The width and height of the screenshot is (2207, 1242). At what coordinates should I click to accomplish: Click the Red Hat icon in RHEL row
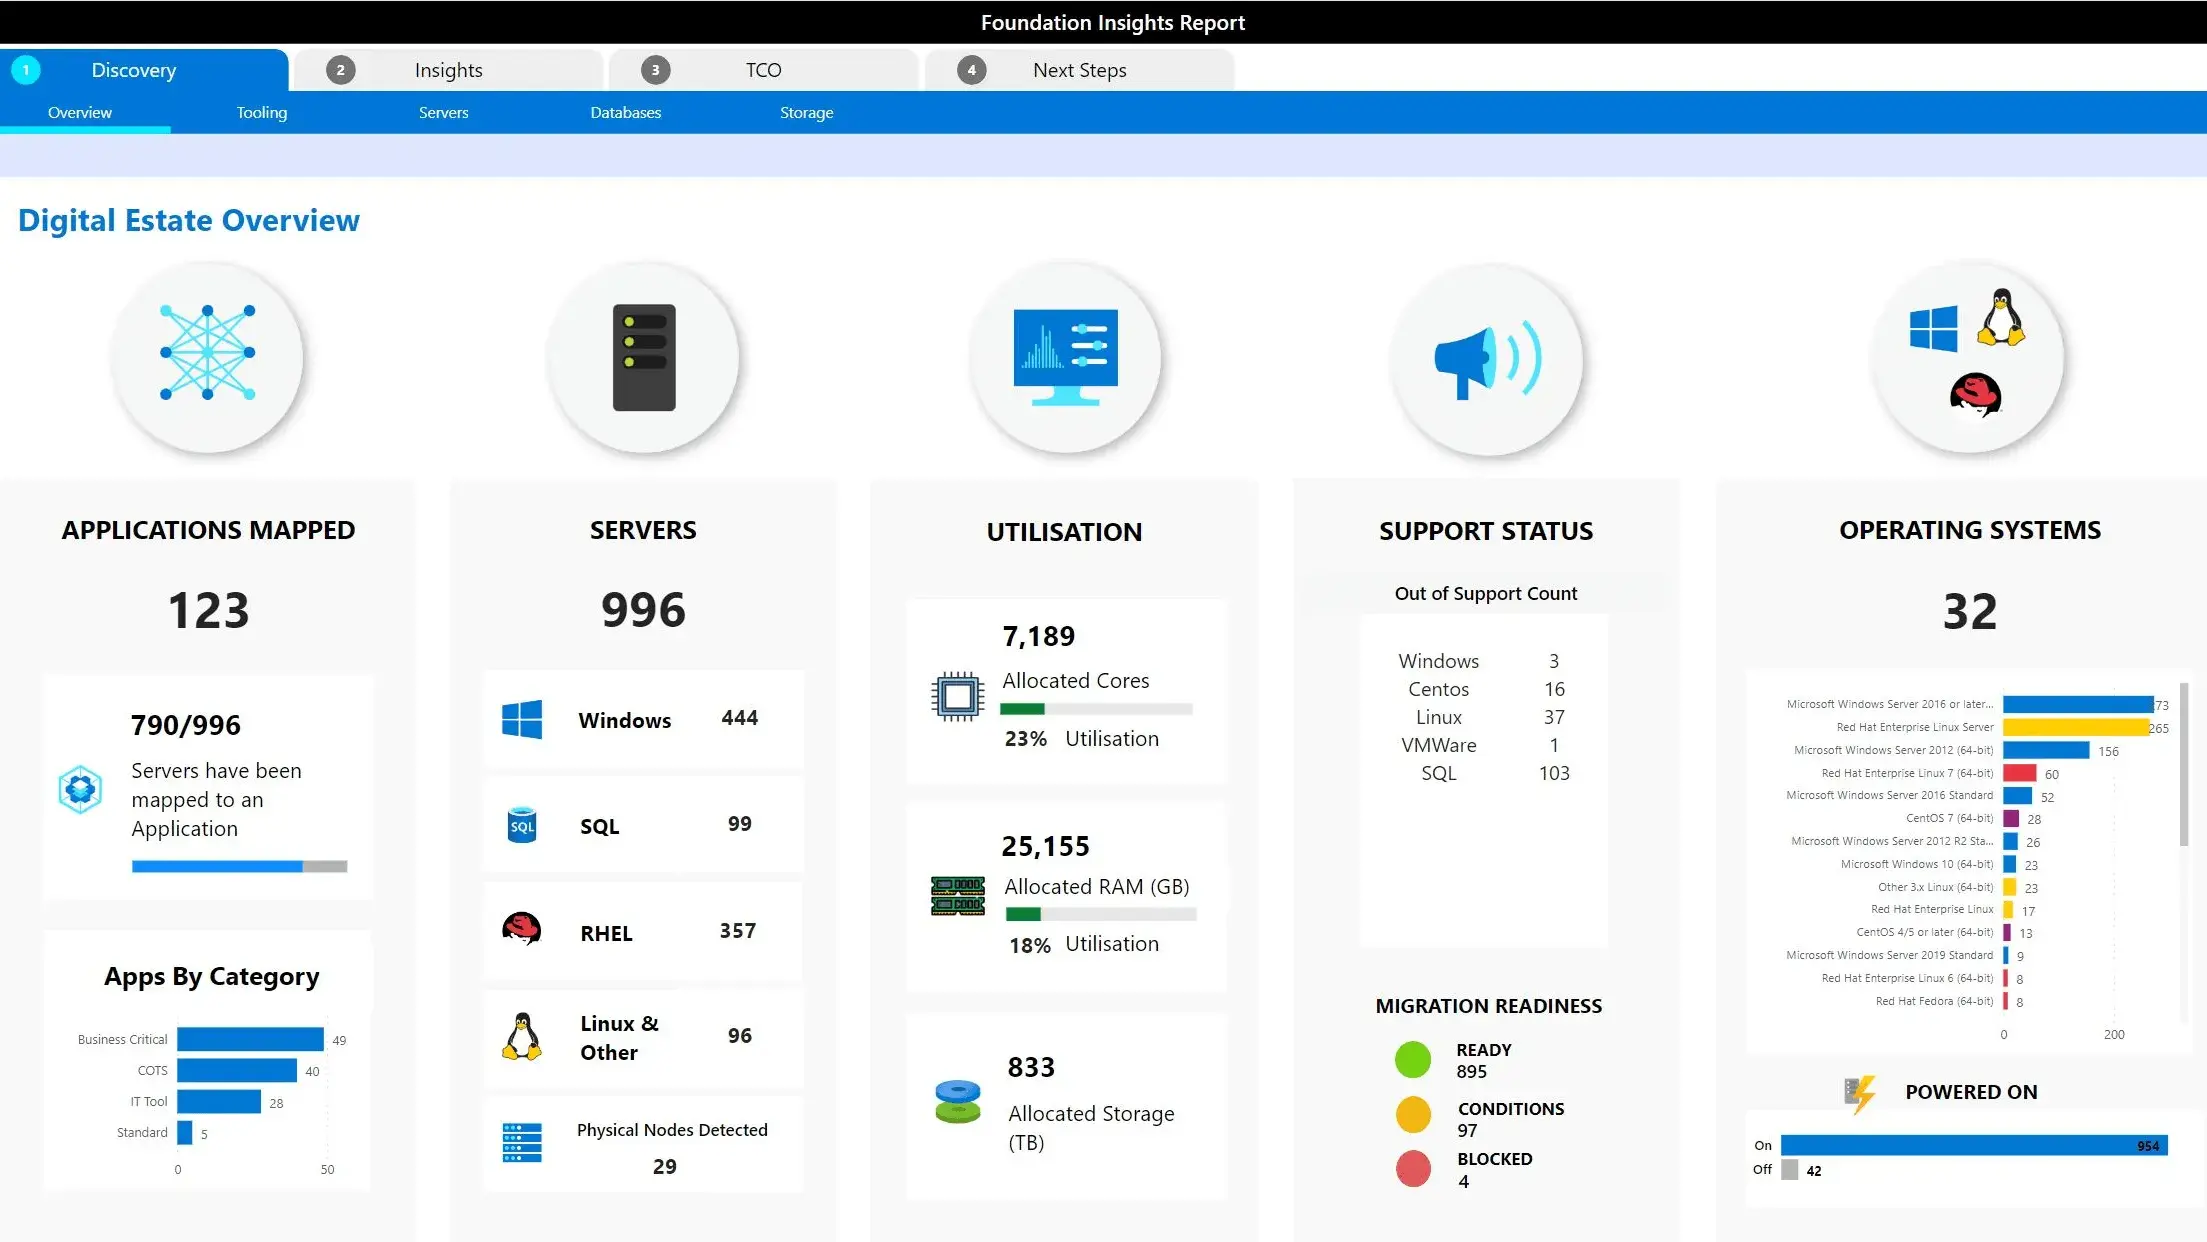pyautogui.click(x=521, y=929)
